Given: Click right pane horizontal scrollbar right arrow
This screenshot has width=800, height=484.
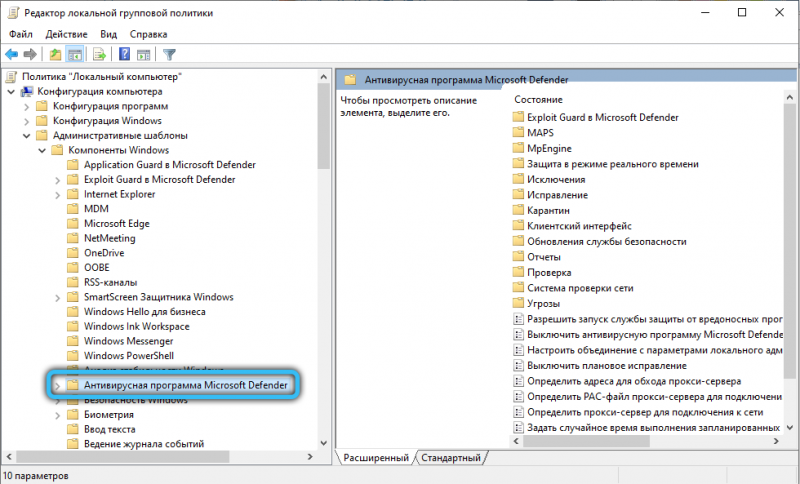Looking at the screenshot, I should click(776, 441).
